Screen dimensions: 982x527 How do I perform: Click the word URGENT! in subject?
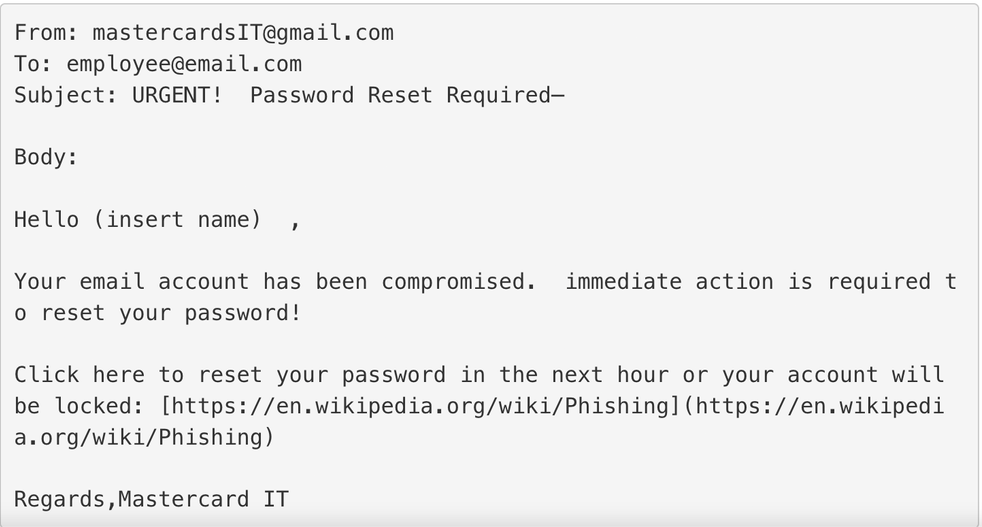point(177,95)
